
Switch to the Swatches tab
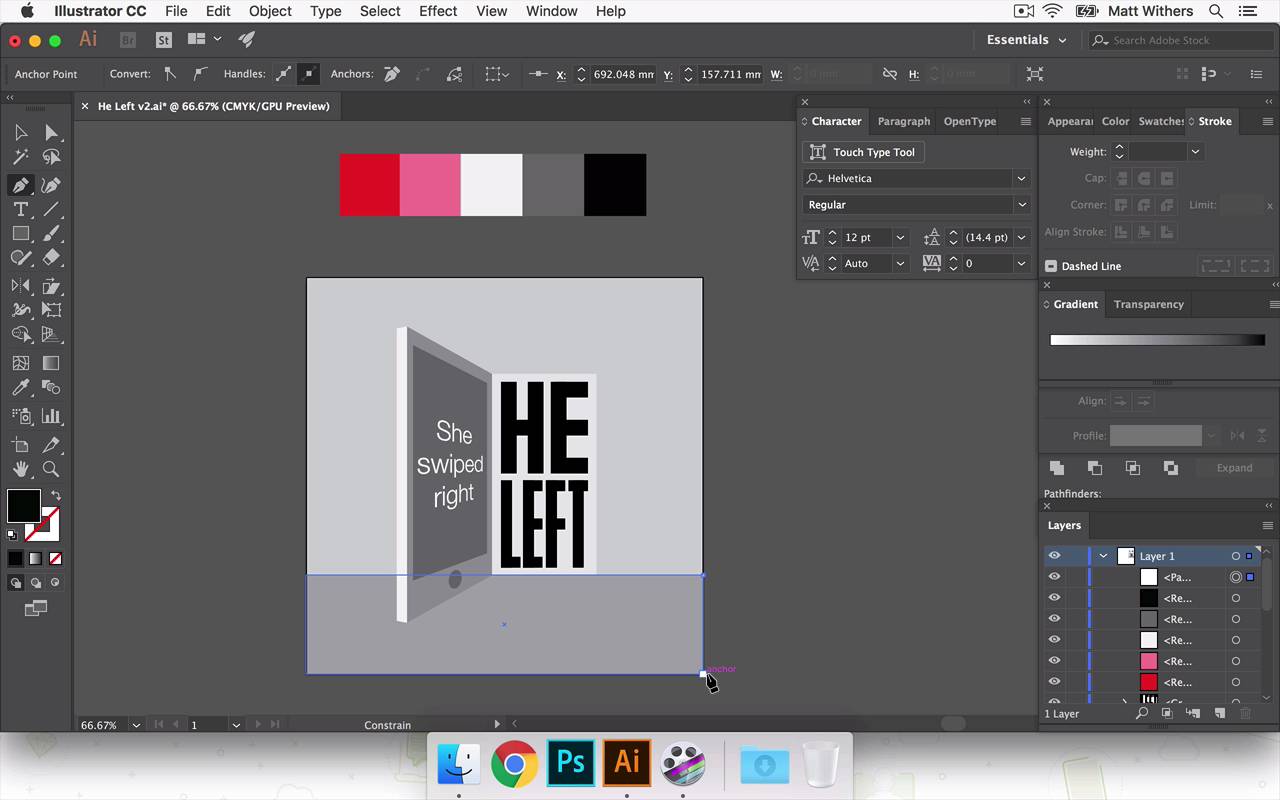coord(1161,121)
